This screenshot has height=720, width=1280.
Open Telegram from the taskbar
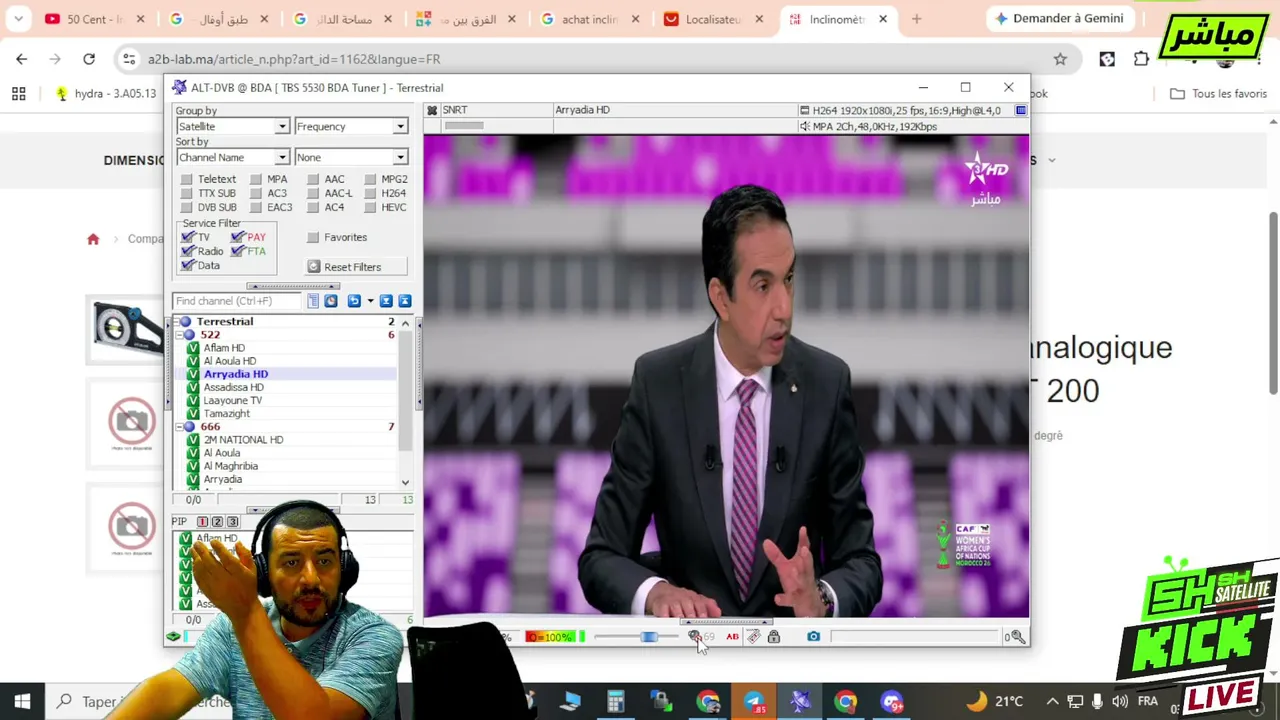(754, 701)
